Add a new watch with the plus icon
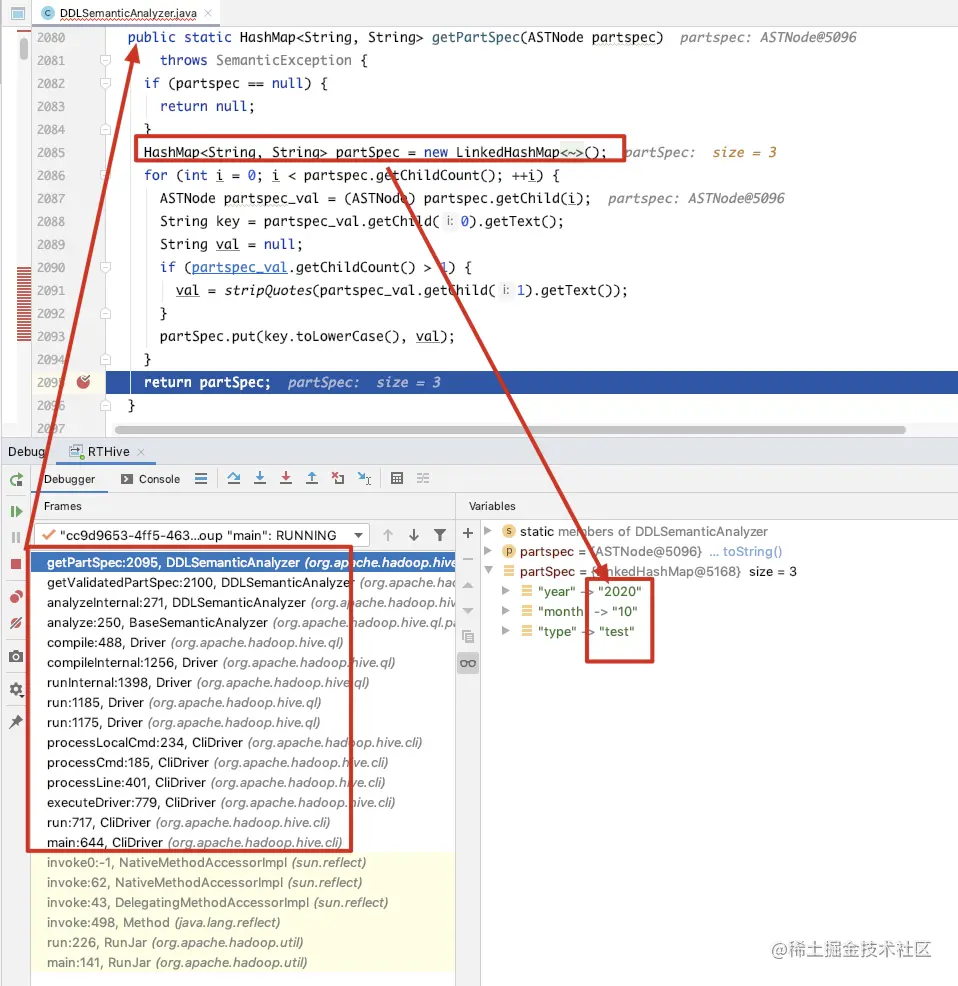 [468, 533]
